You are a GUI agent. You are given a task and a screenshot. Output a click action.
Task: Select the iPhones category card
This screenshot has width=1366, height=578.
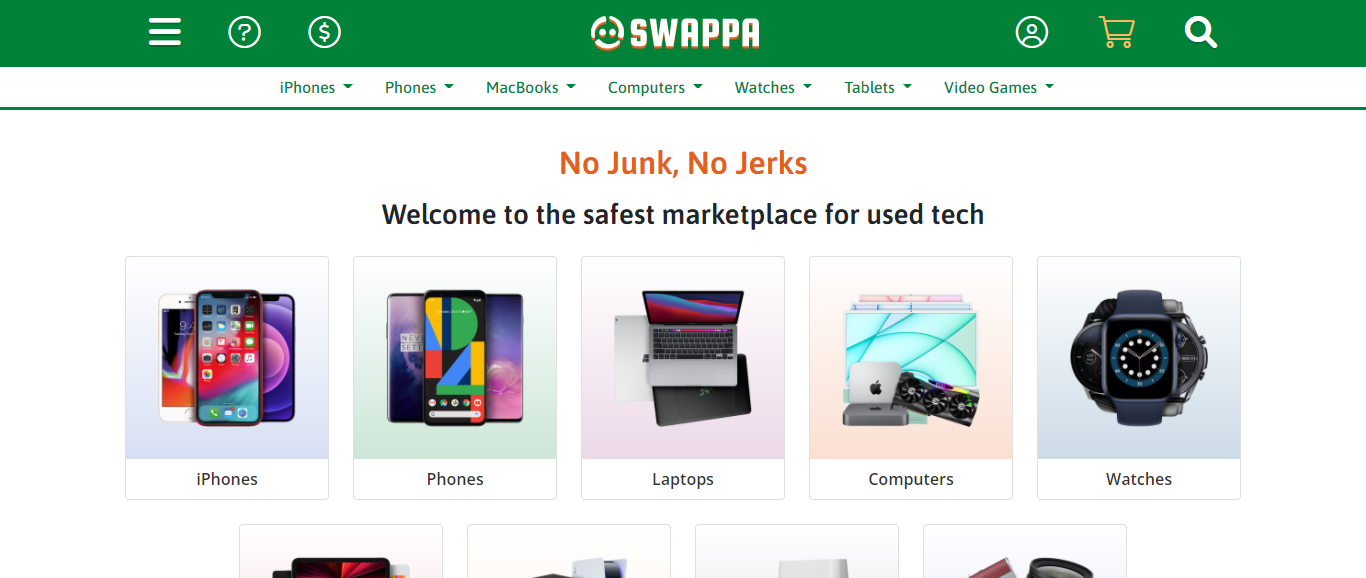point(227,378)
